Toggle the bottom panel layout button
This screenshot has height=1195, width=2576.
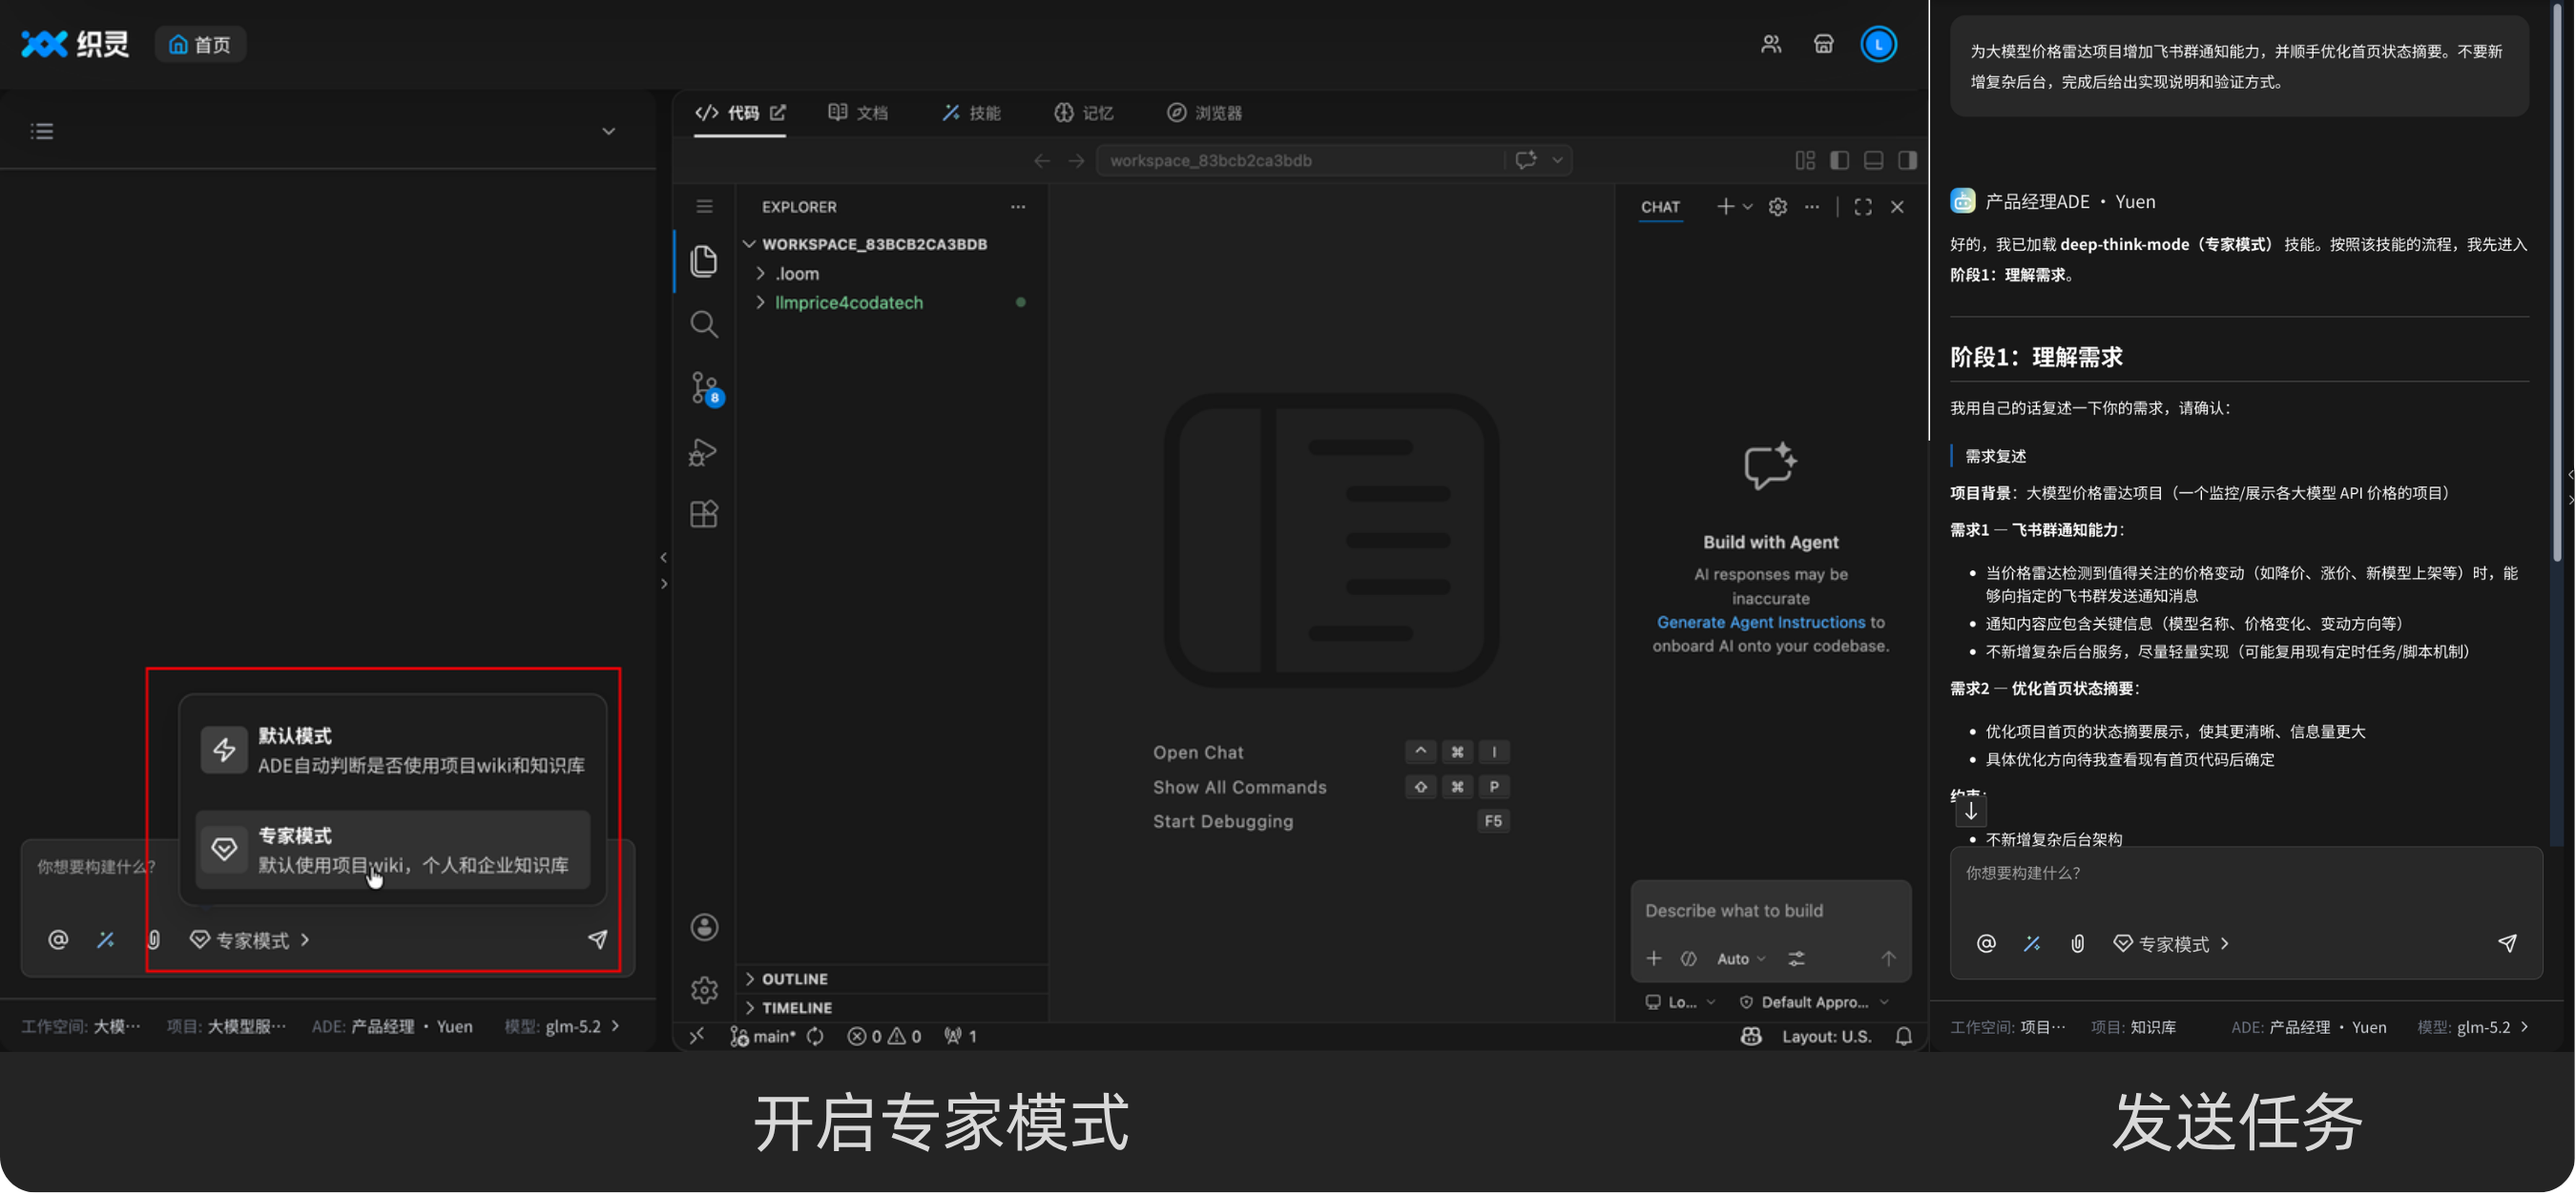[1873, 160]
